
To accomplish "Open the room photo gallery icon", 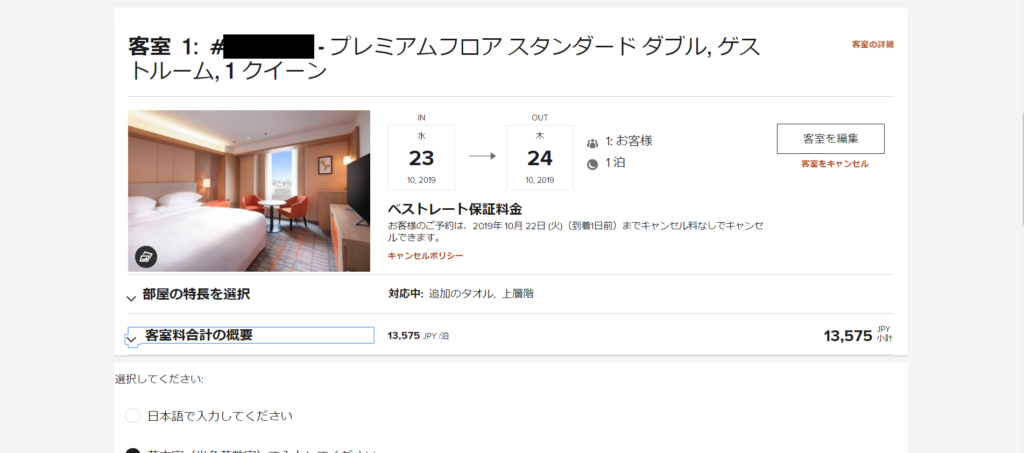I will pyautogui.click(x=146, y=257).
